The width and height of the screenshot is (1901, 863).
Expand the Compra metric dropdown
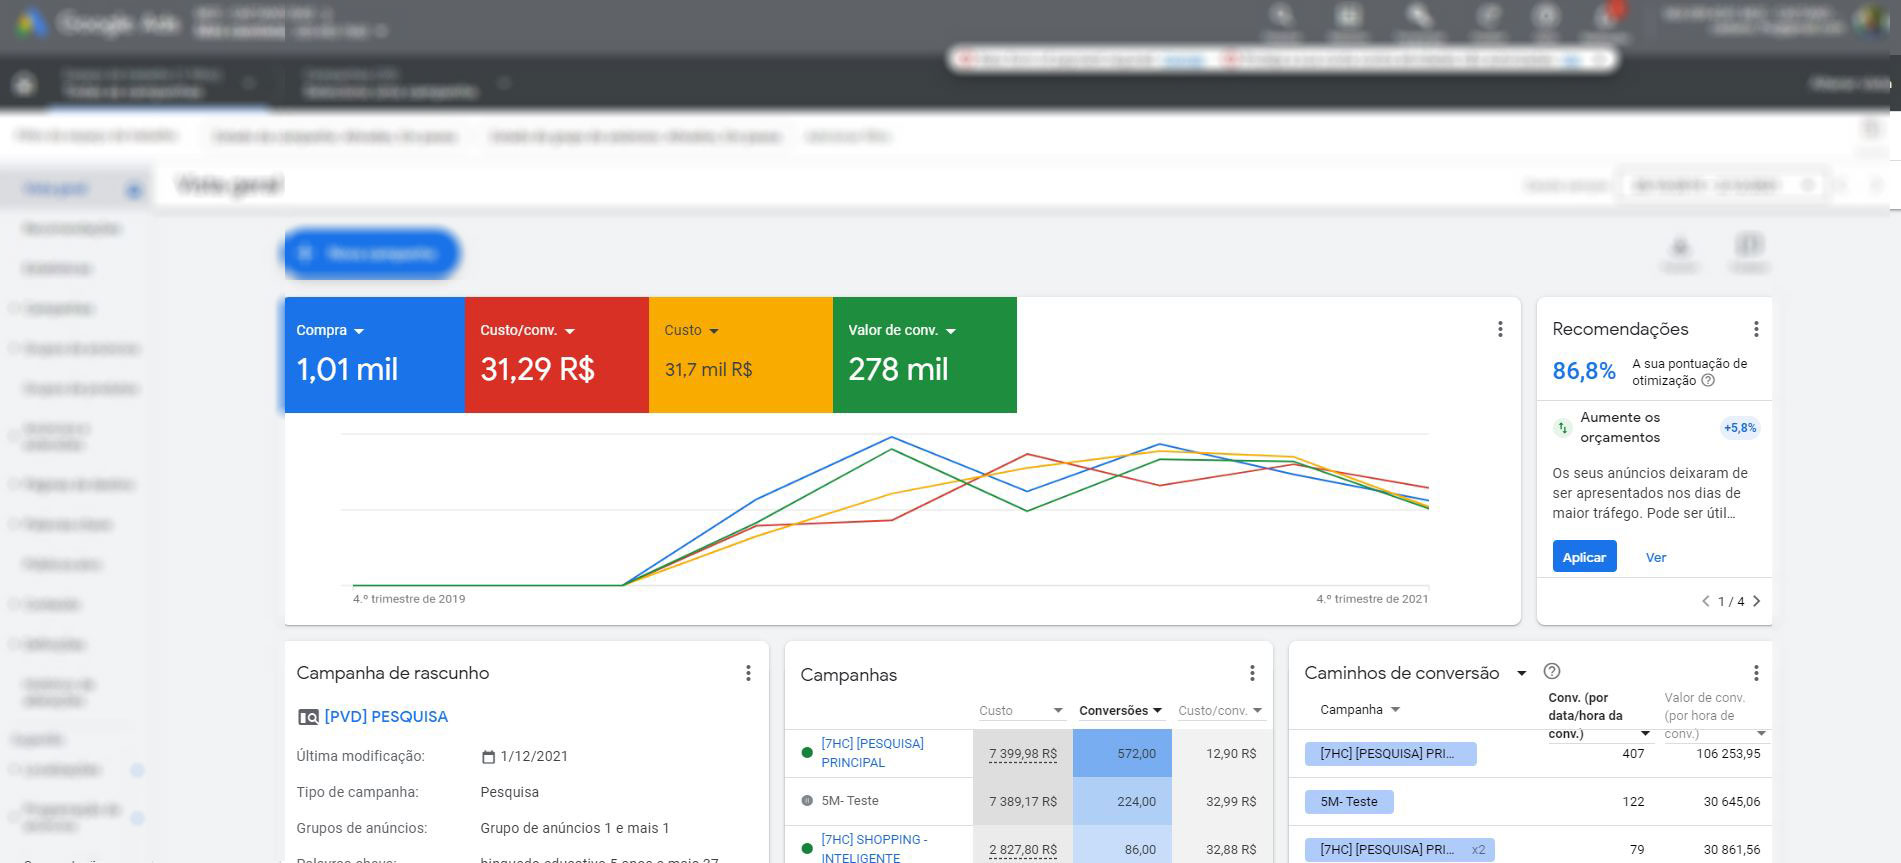click(x=359, y=331)
